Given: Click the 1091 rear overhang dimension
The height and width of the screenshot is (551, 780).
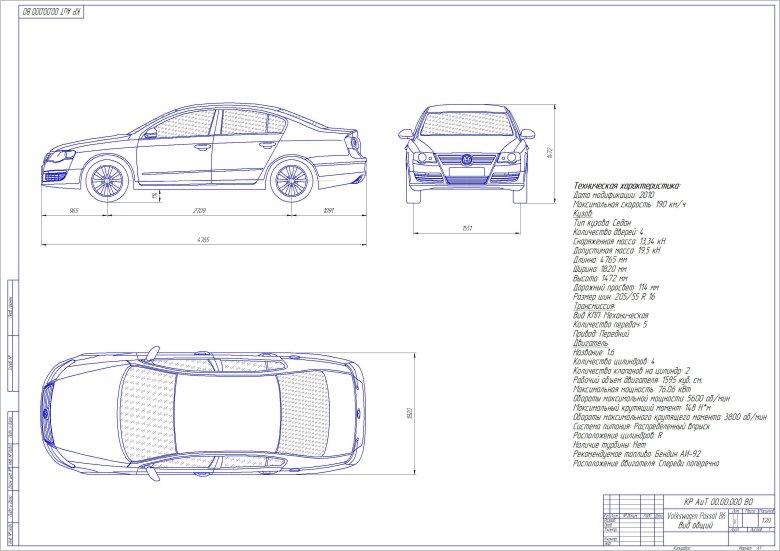Looking at the screenshot, I should (x=328, y=211).
